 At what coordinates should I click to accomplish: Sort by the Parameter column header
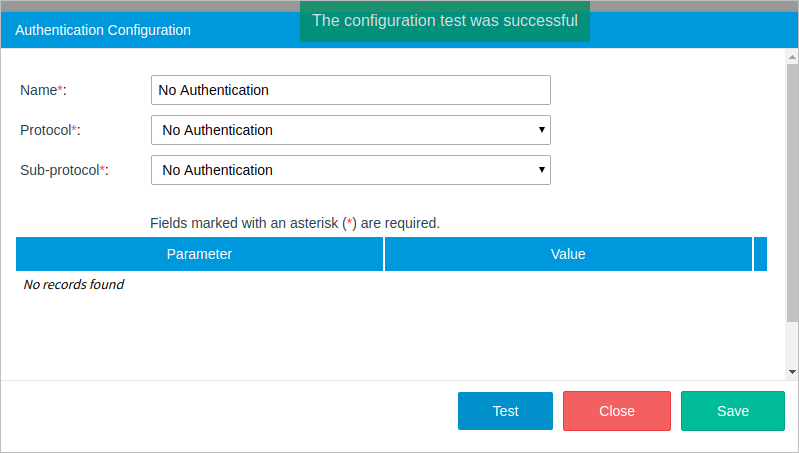[199, 254]
